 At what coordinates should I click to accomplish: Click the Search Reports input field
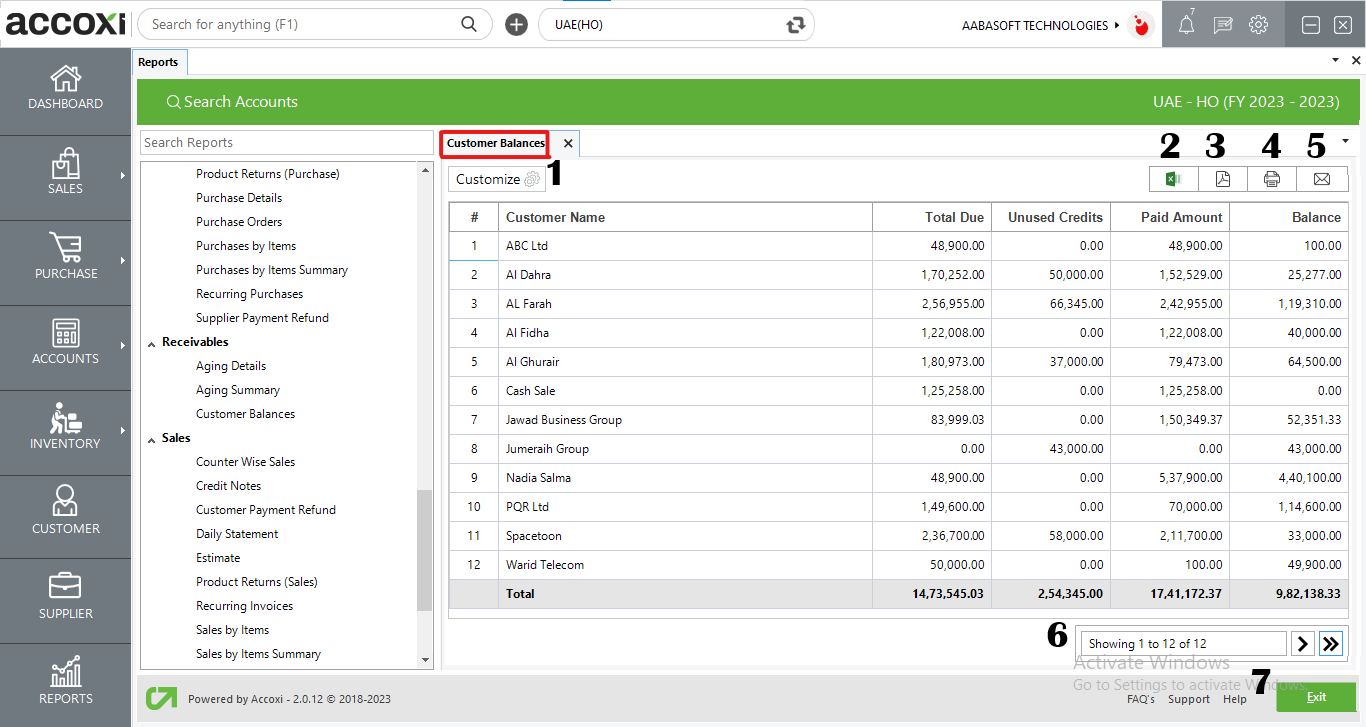286,142
